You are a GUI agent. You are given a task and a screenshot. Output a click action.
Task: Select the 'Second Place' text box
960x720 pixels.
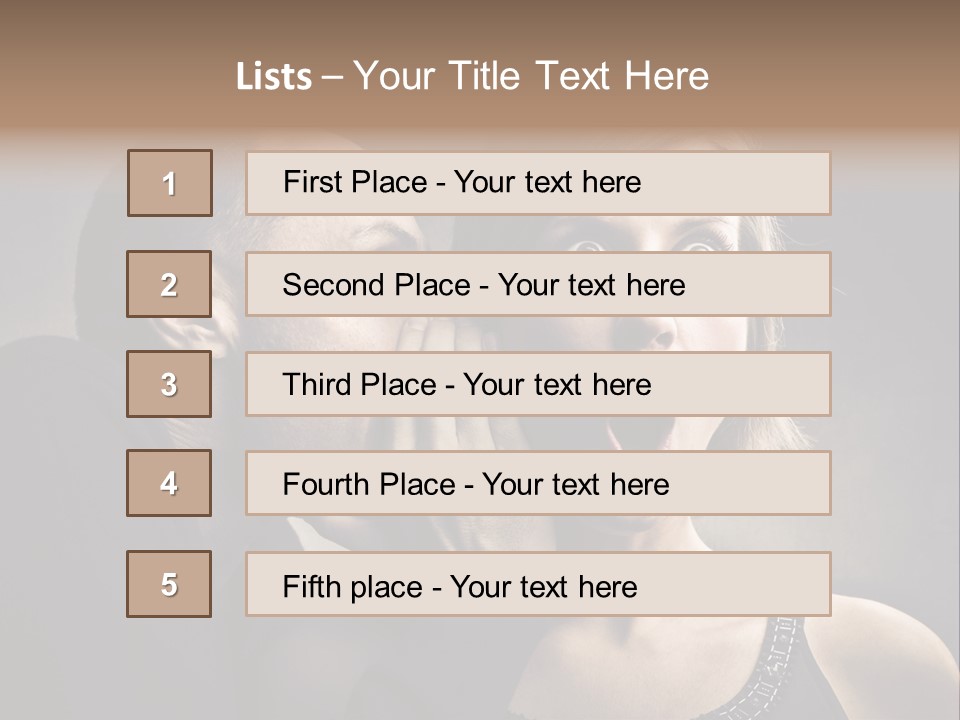pos(538,284)
